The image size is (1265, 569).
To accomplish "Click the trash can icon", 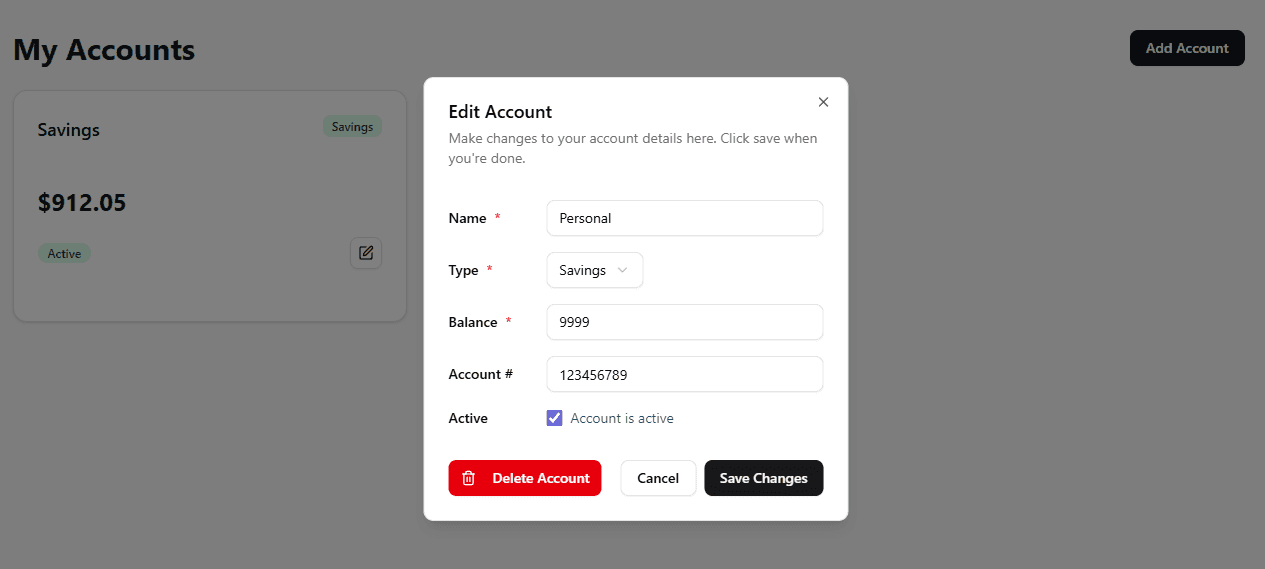I will pos(468,478).
